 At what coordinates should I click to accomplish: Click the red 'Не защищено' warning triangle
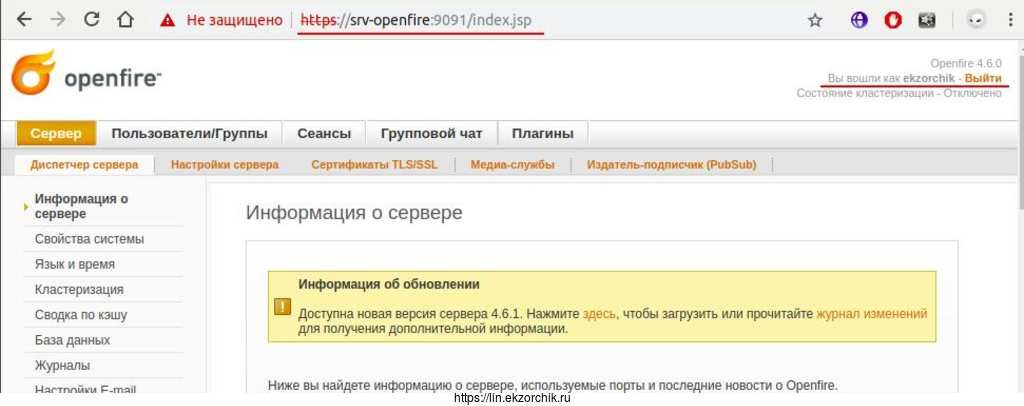(167, 19)
